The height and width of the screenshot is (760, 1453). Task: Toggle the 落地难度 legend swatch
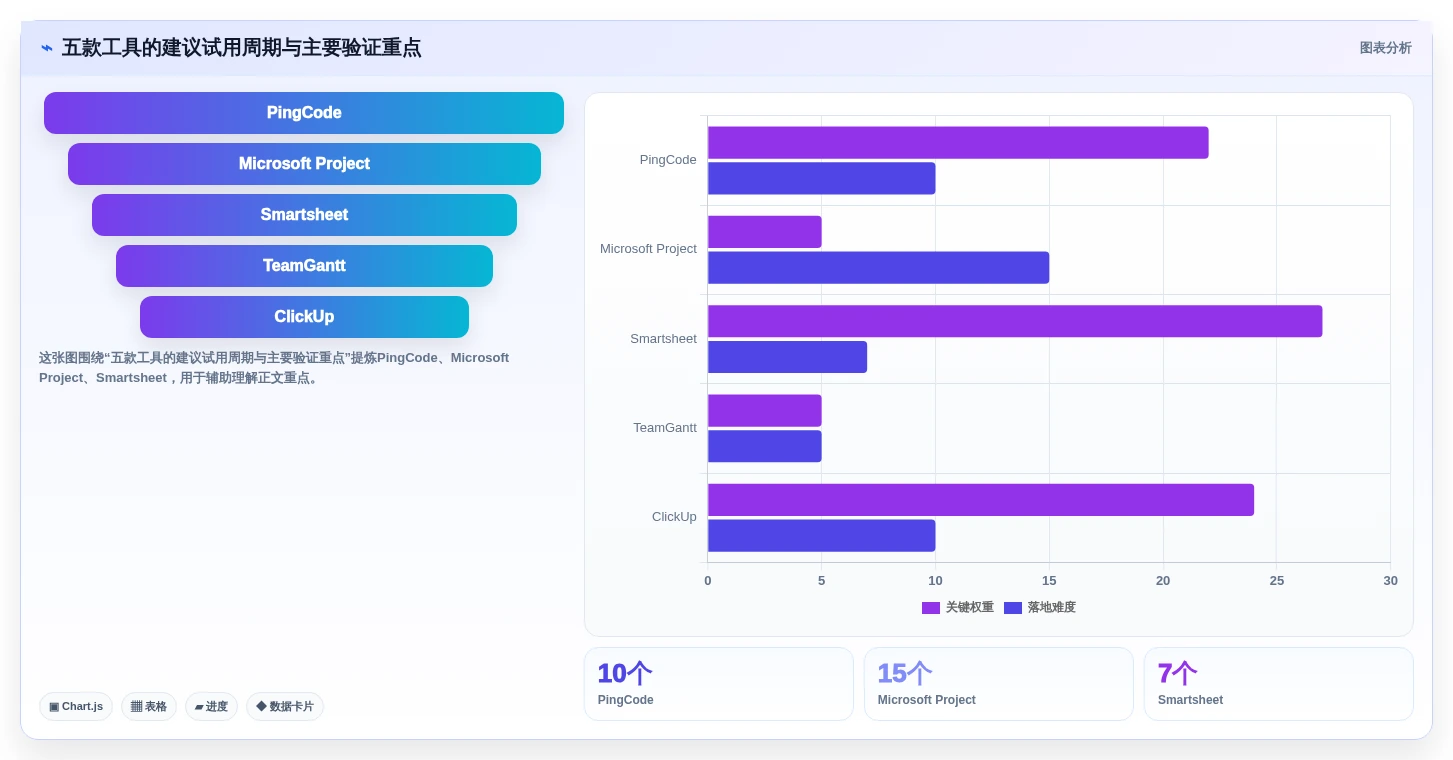pos(1013,608)
